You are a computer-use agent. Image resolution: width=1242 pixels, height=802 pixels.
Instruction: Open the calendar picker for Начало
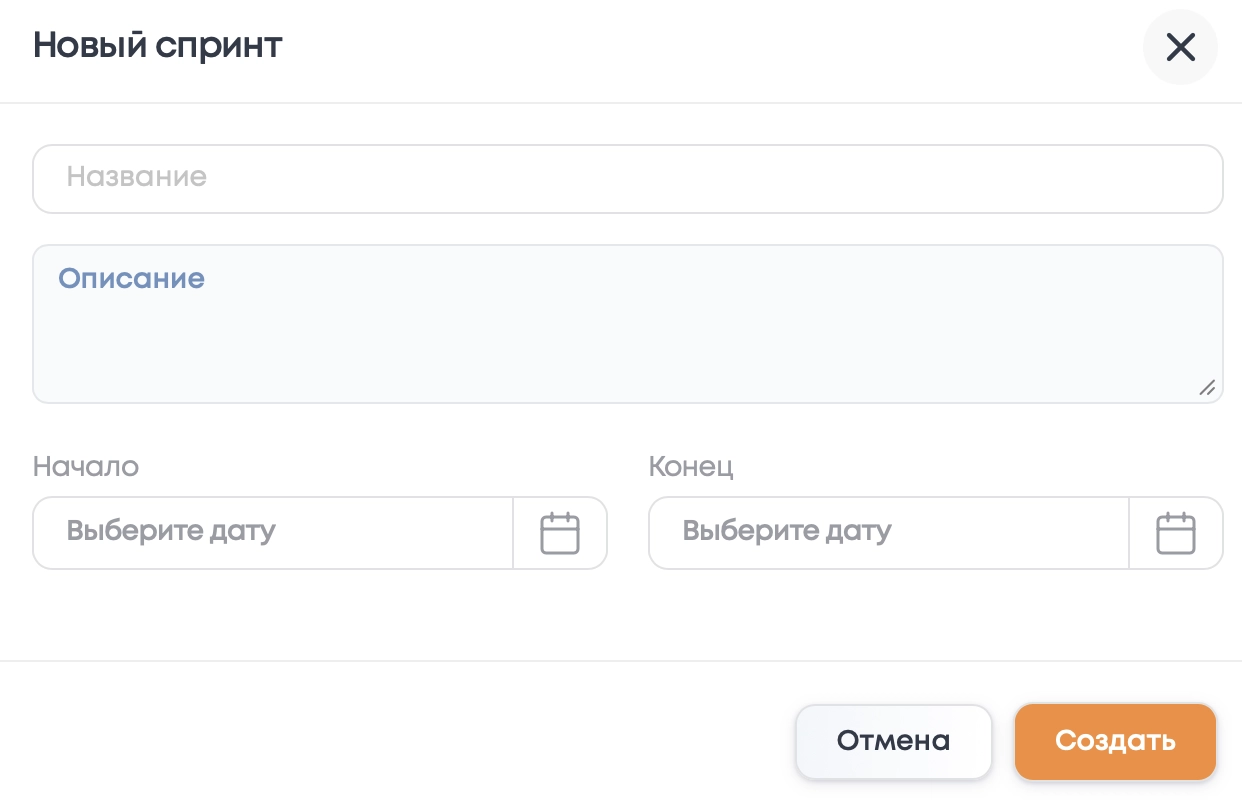(x=560, y=533)
